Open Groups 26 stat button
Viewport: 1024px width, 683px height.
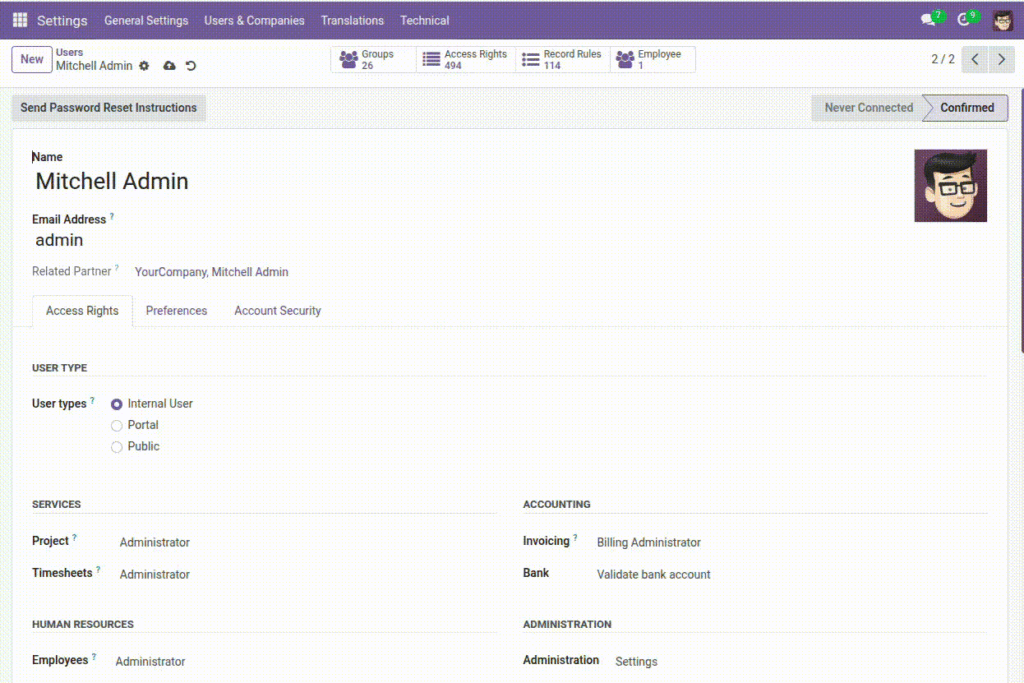tap(374, 59)
